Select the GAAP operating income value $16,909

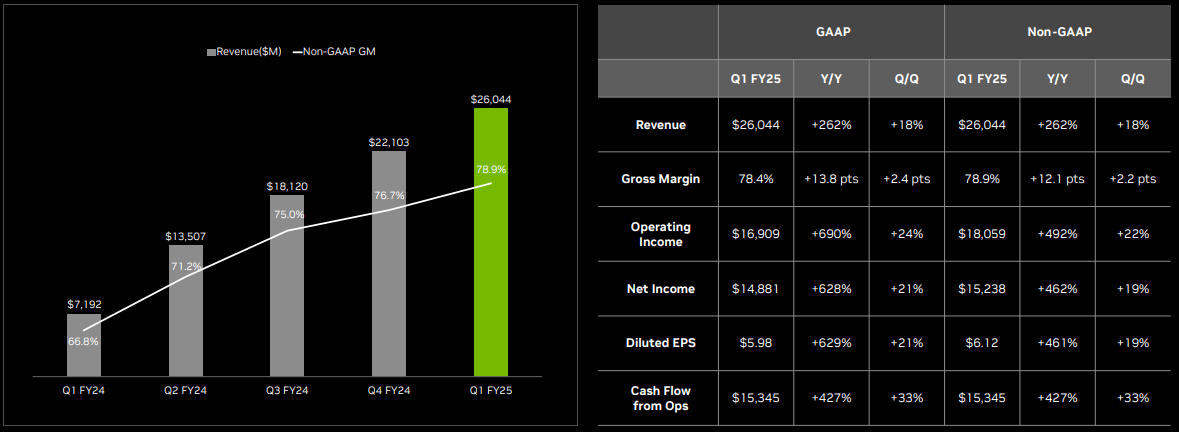[755, 234]
